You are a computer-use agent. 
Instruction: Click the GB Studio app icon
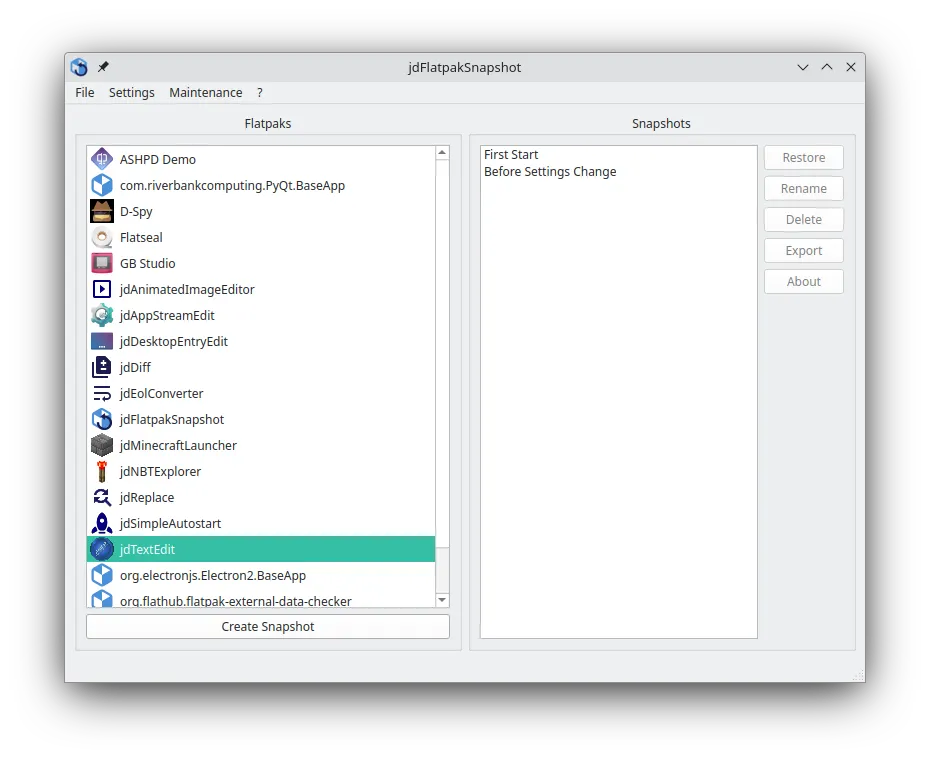coord(102,263)
